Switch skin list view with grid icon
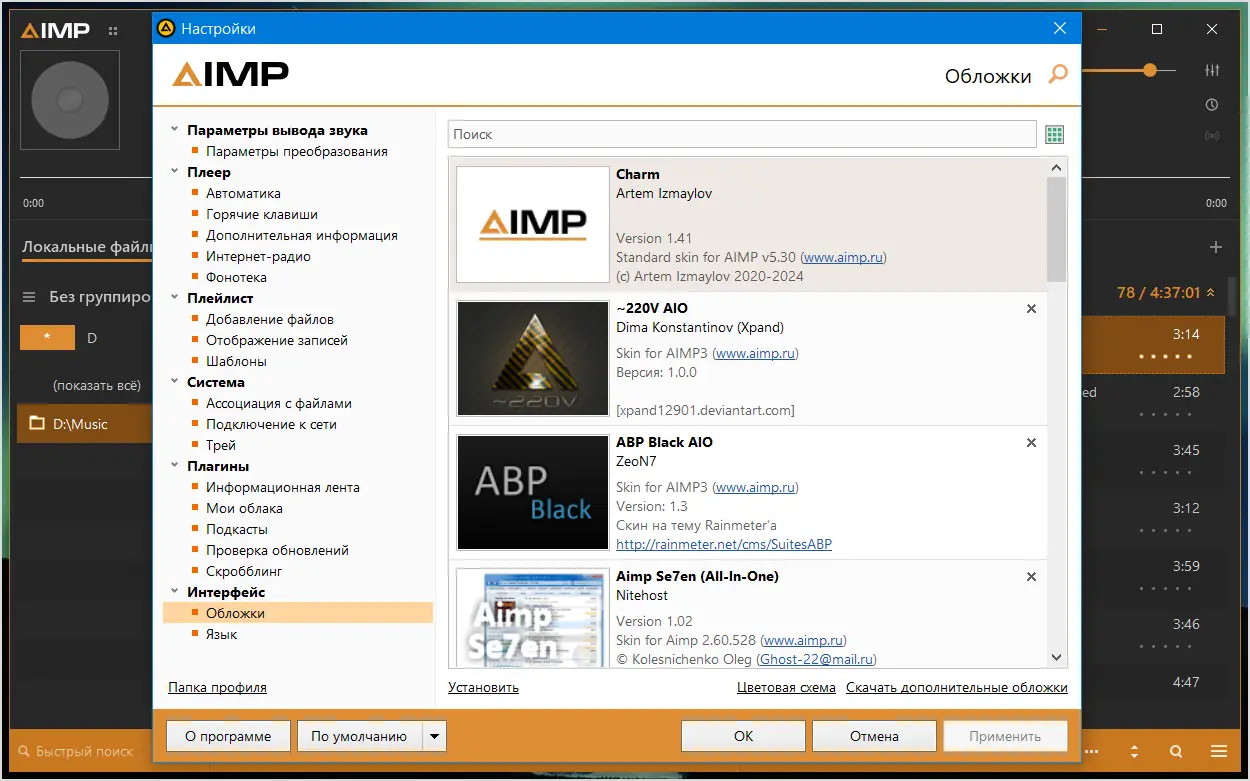1250x781 pixels. (1054, 134)
